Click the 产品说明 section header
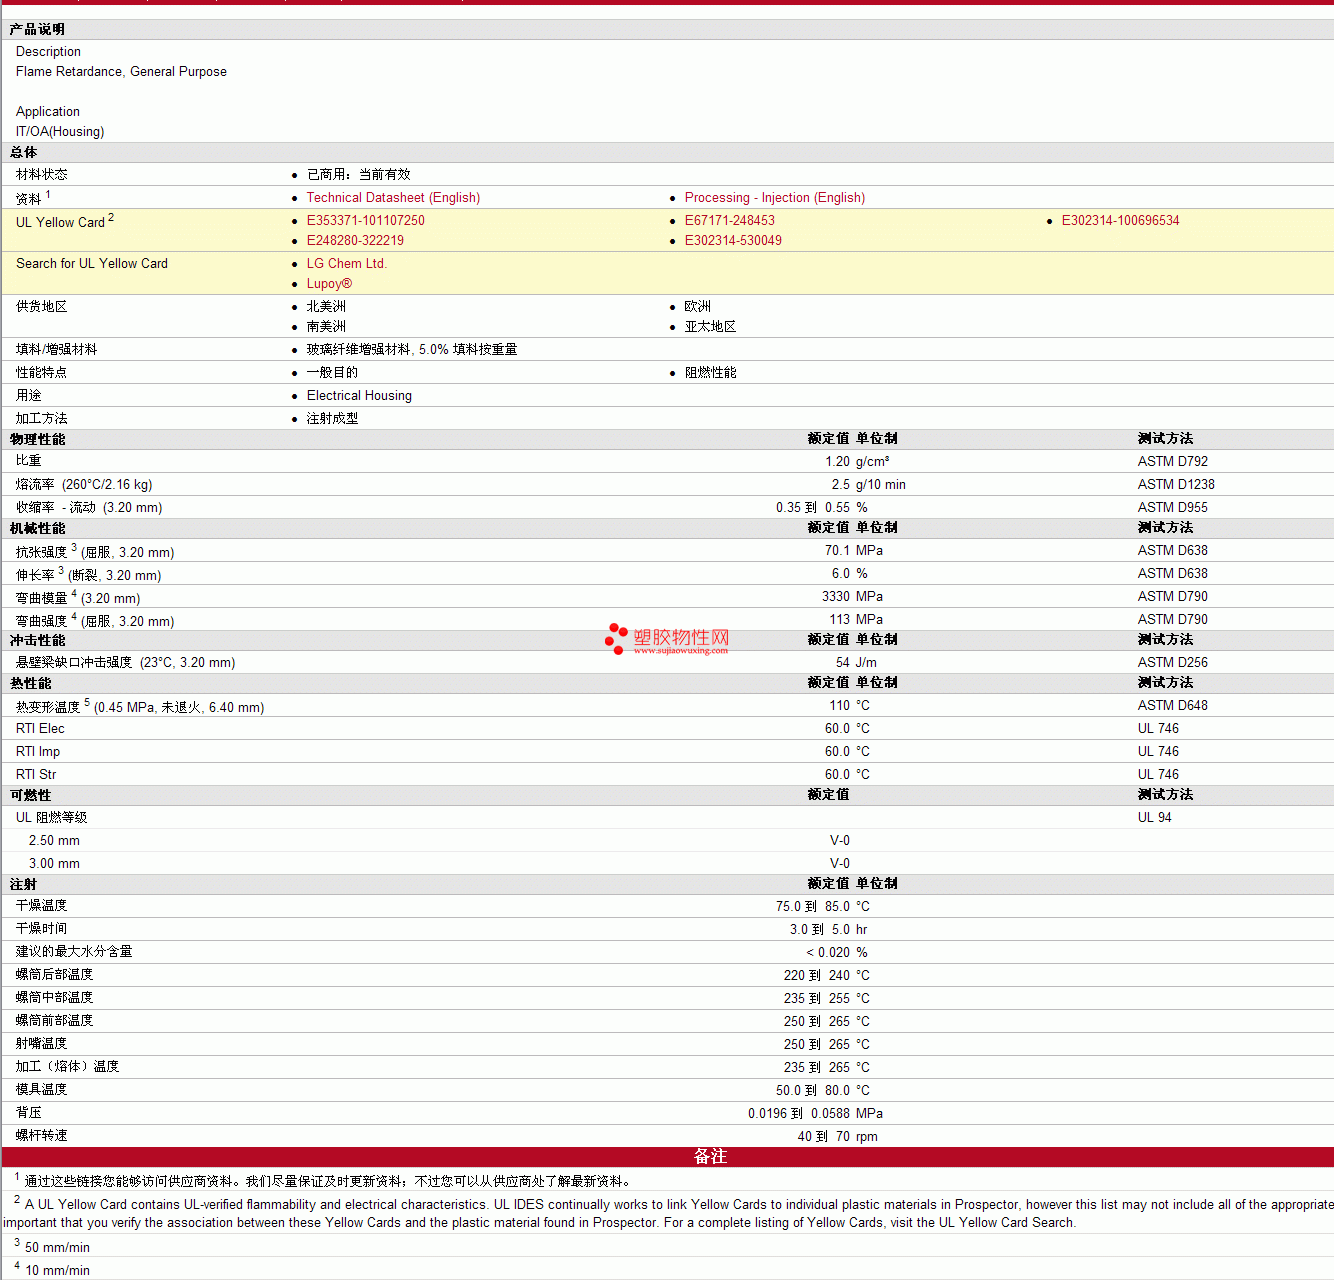 coord(37,30)
